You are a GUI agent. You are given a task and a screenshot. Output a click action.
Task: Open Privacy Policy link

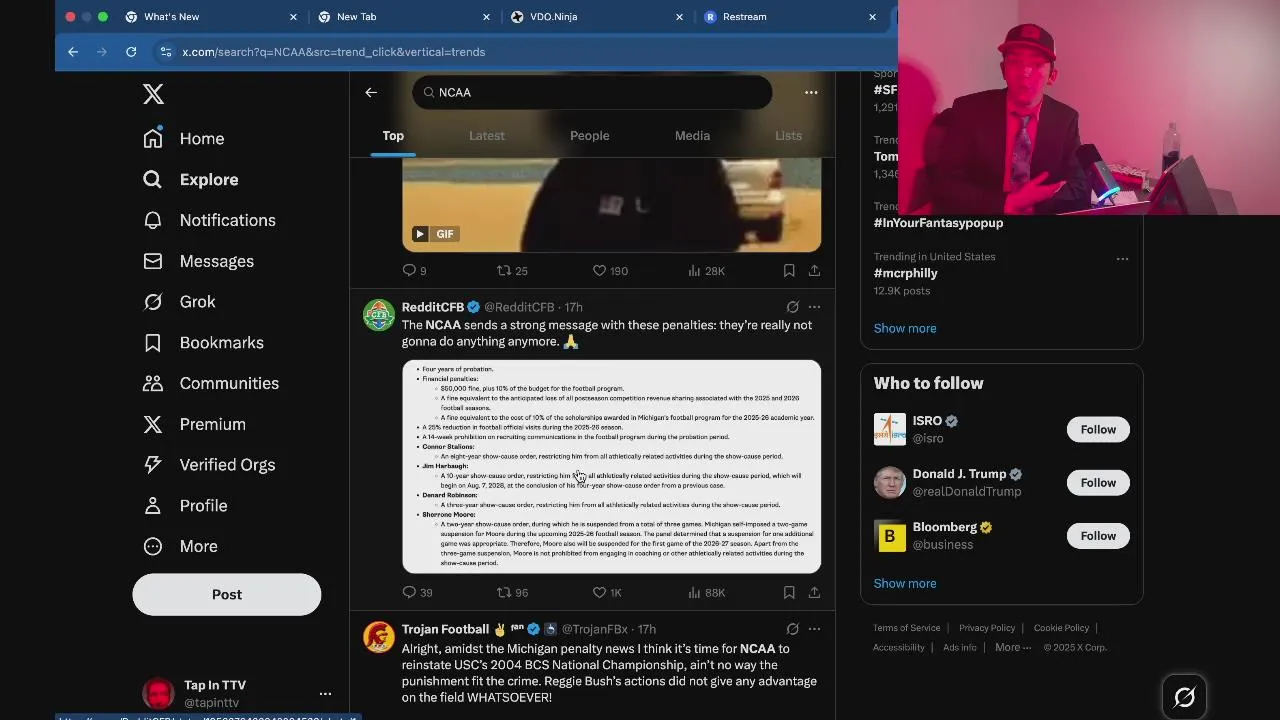point(987,628)
